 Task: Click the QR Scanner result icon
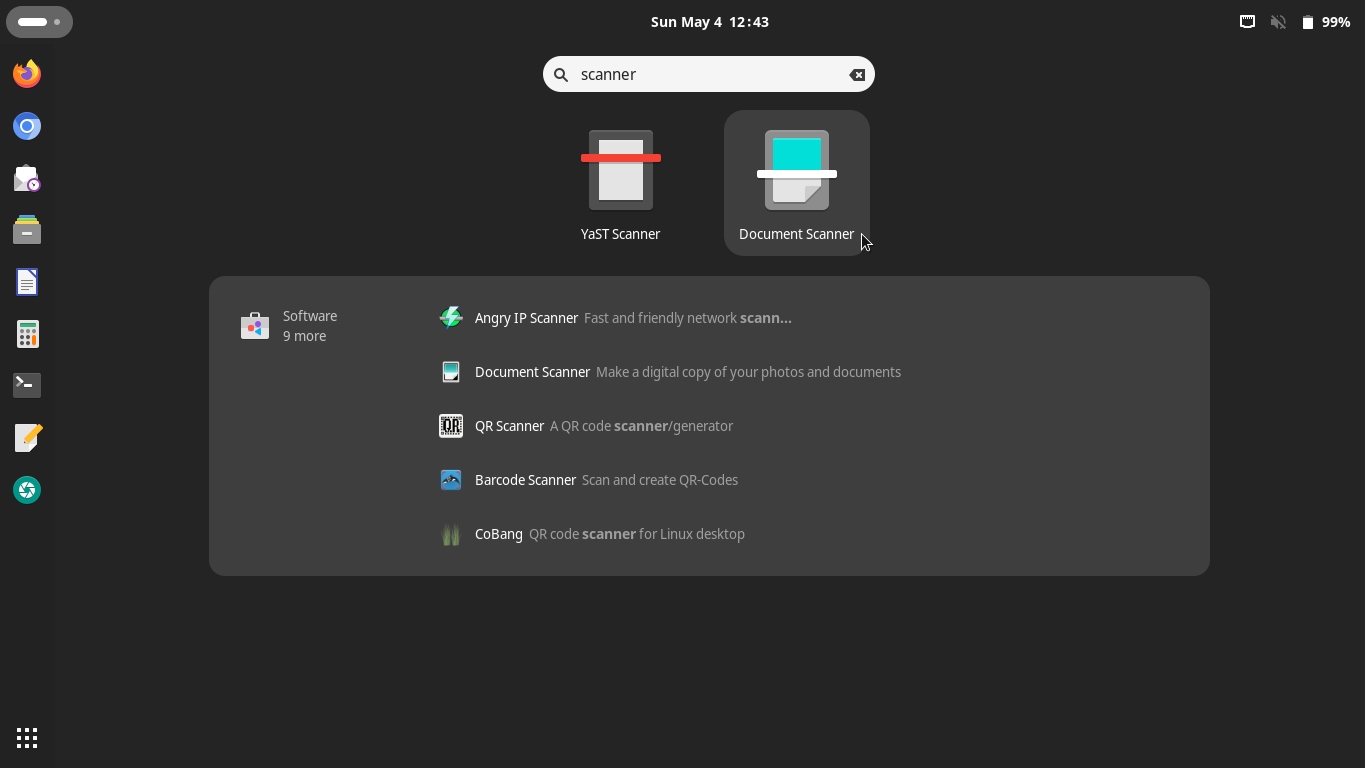(x=451, y=426)
